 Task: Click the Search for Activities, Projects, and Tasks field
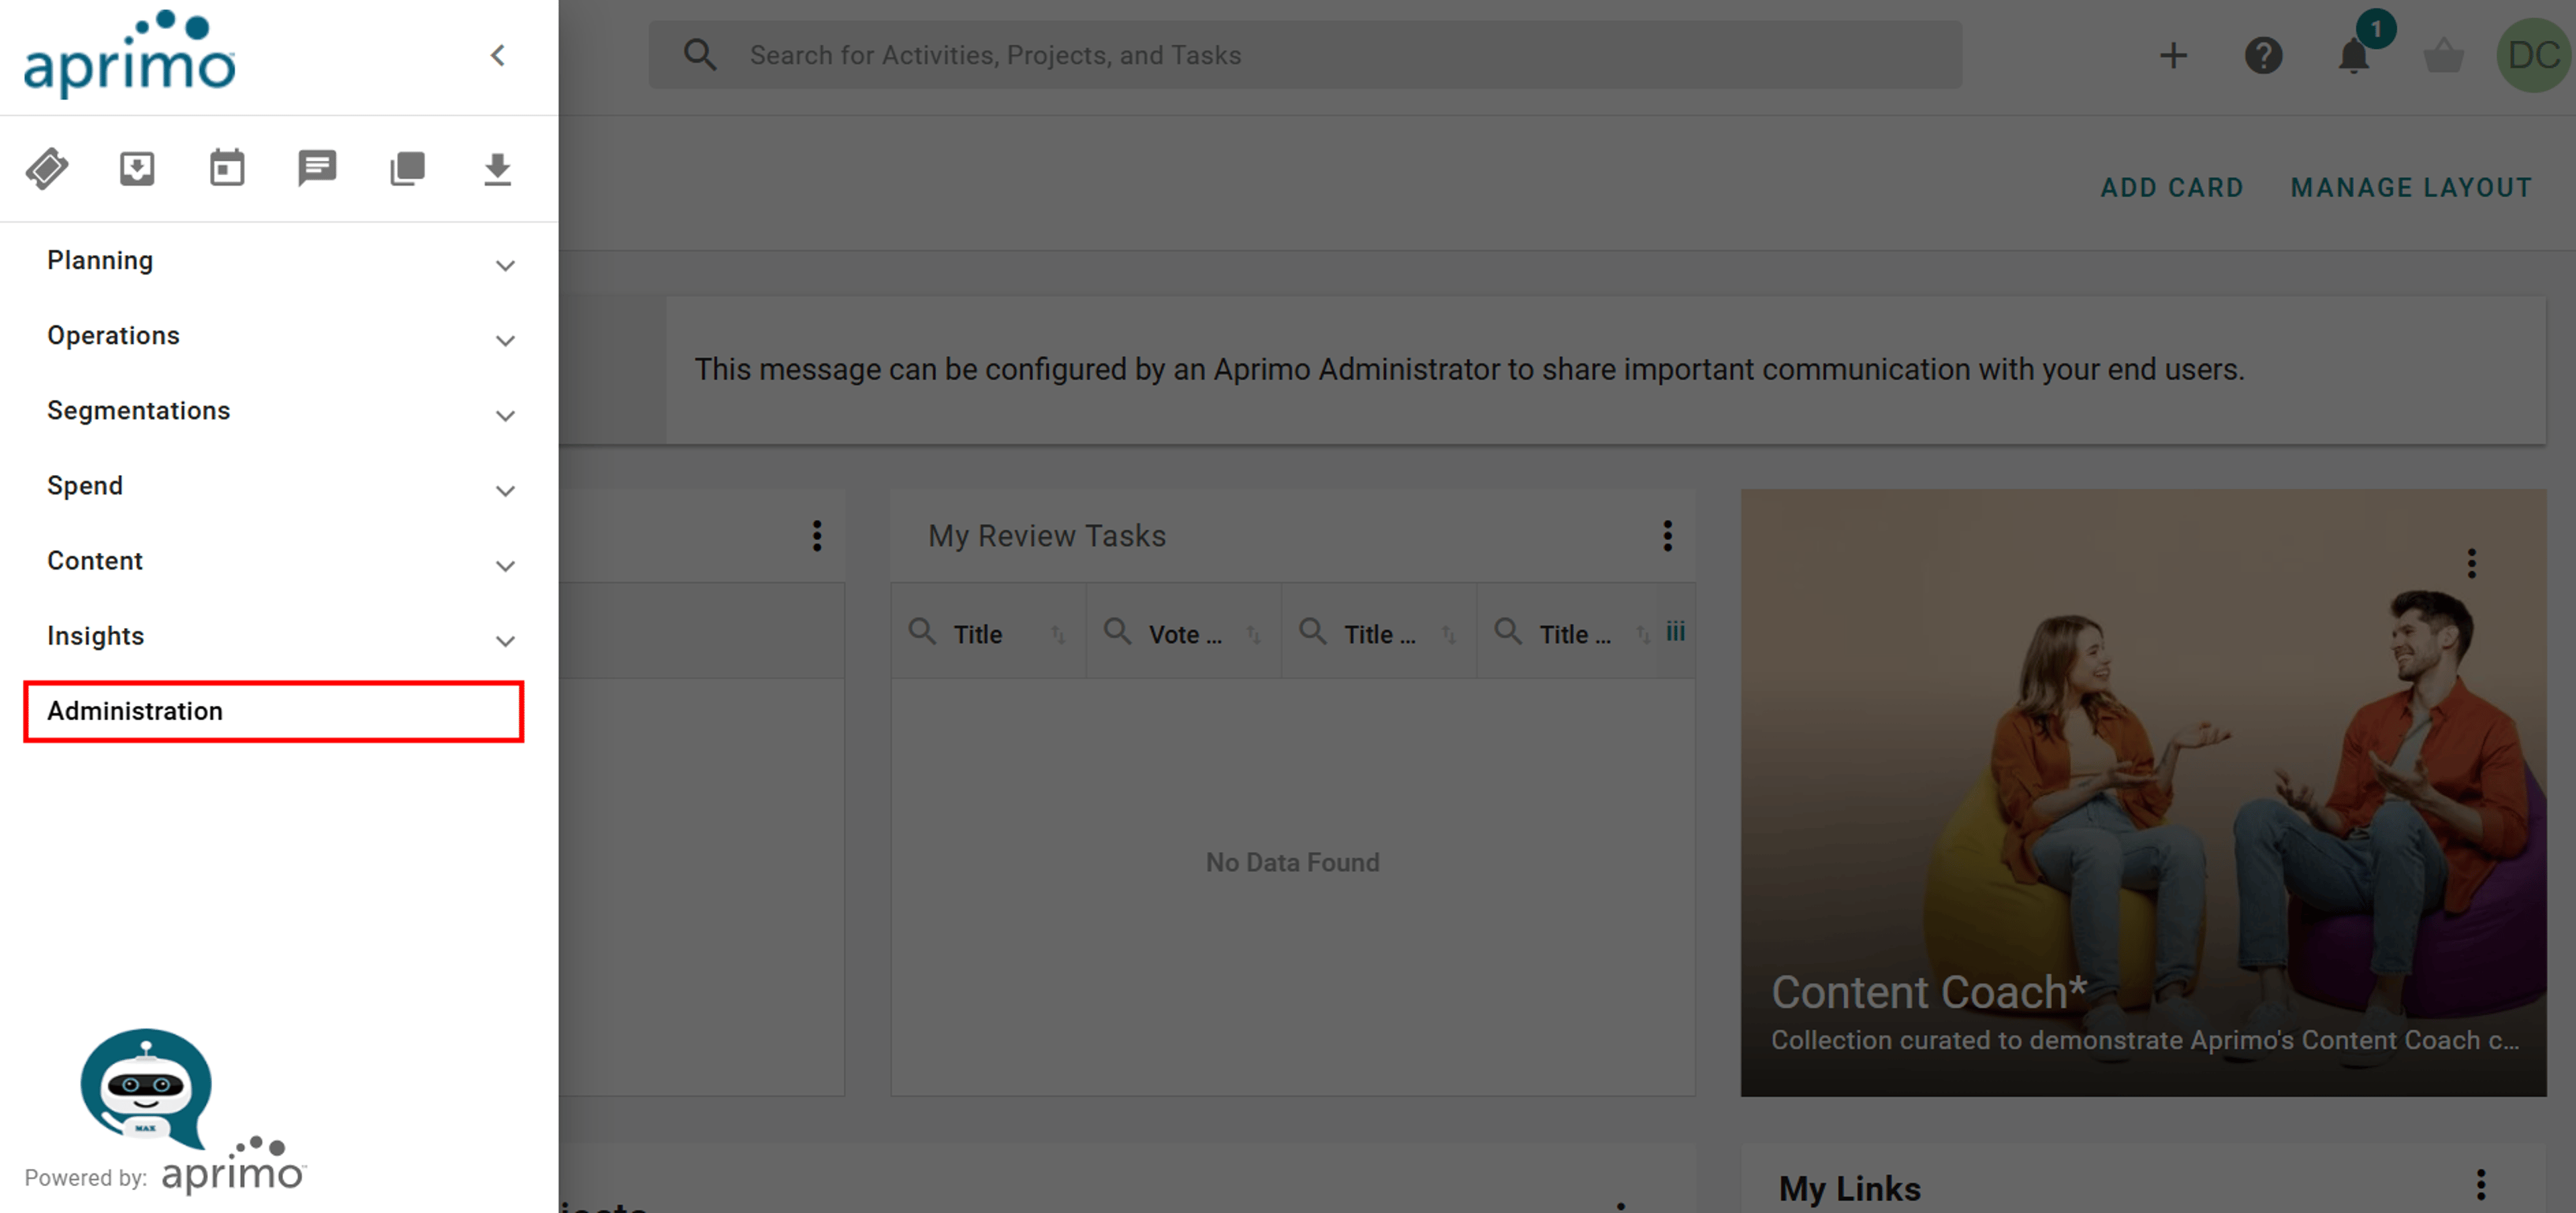1305,55
